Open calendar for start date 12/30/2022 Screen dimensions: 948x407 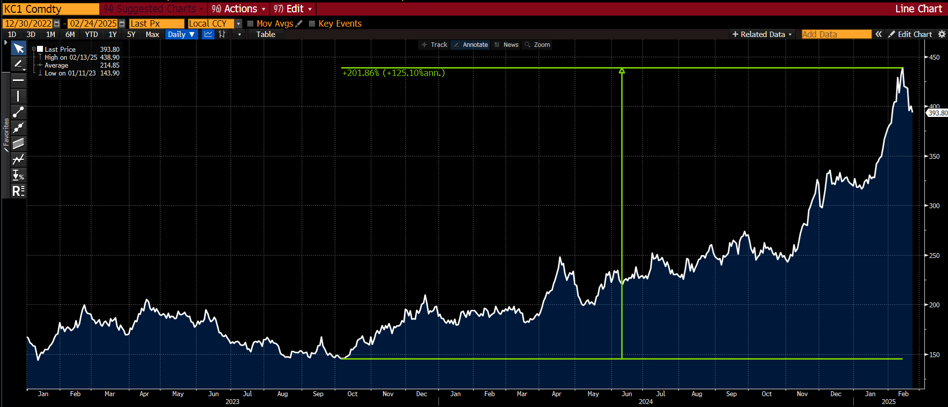tap(57, 24)
